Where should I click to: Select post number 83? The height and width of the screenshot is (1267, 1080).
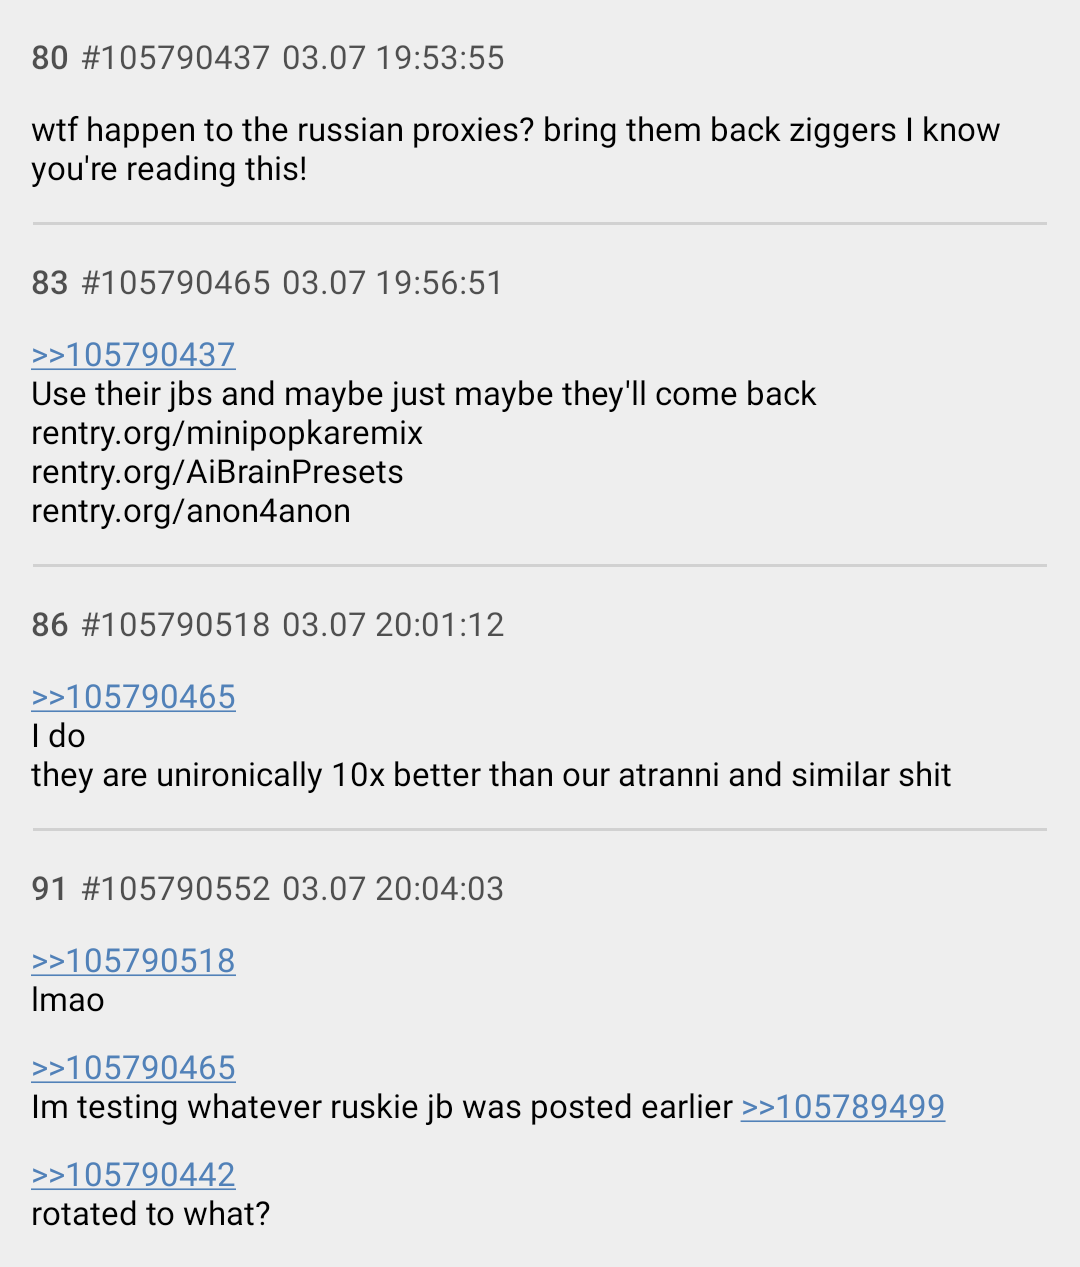click(x=50, y=283)
